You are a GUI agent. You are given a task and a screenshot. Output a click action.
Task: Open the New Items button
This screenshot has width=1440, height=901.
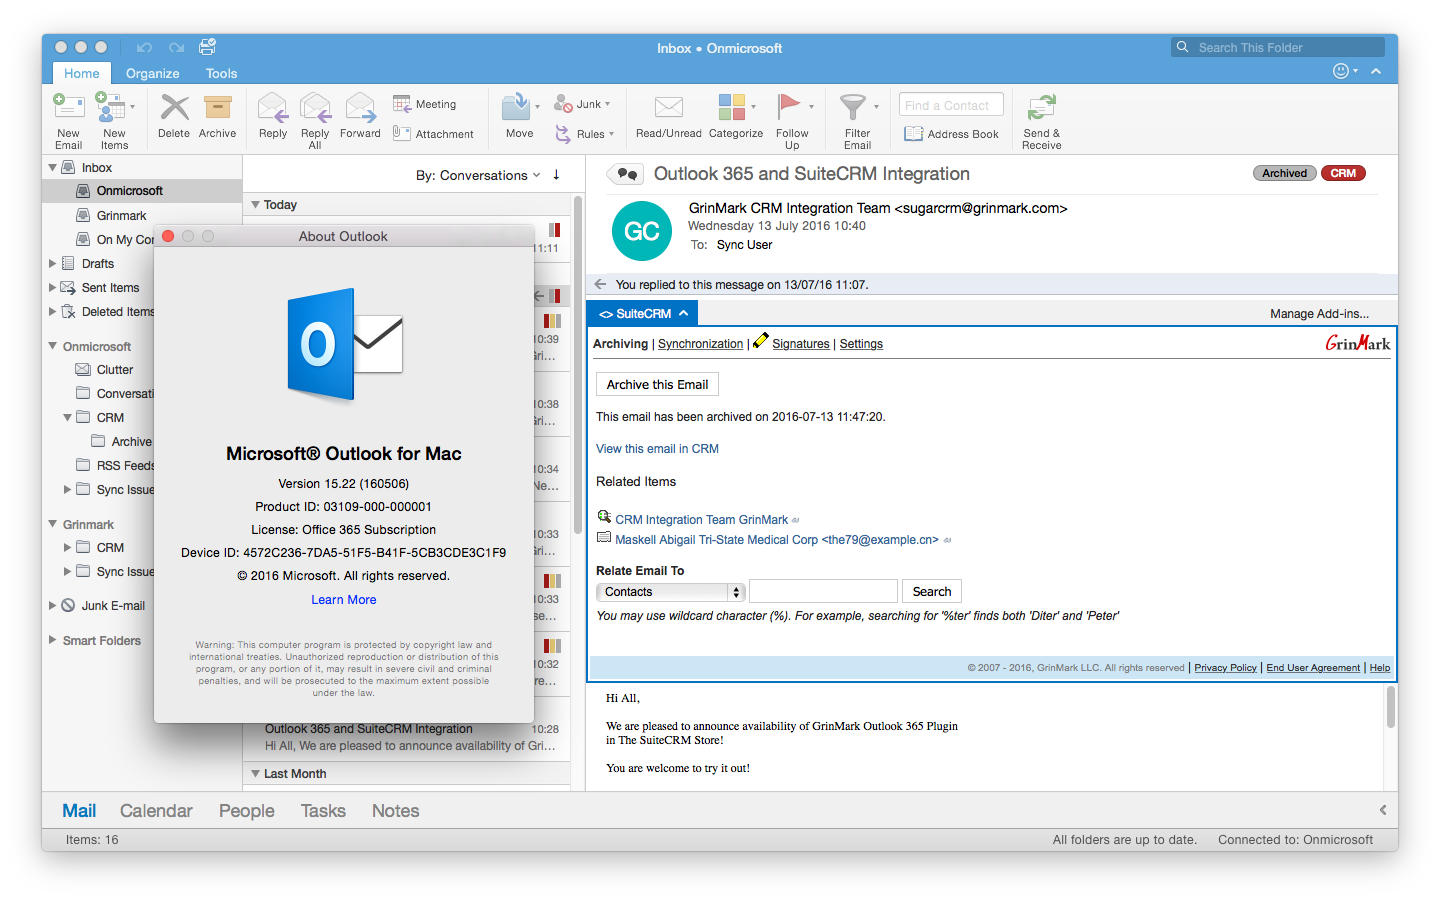[114, 120]
